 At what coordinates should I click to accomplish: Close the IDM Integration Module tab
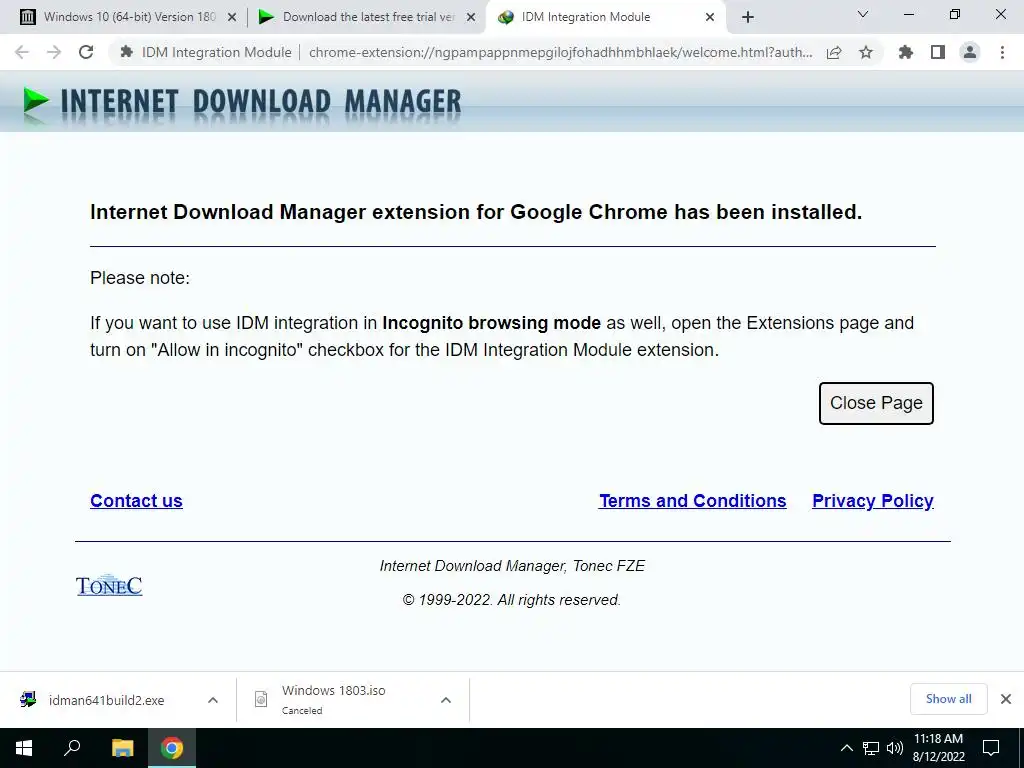[x=710, y=18]
